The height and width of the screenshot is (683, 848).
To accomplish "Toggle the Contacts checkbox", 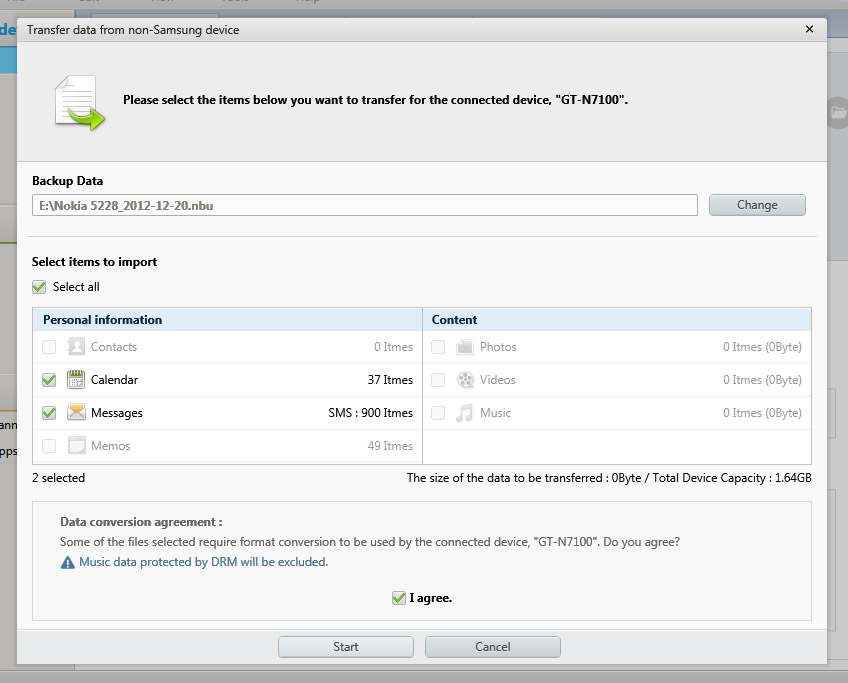I will (x=49, y=347).
